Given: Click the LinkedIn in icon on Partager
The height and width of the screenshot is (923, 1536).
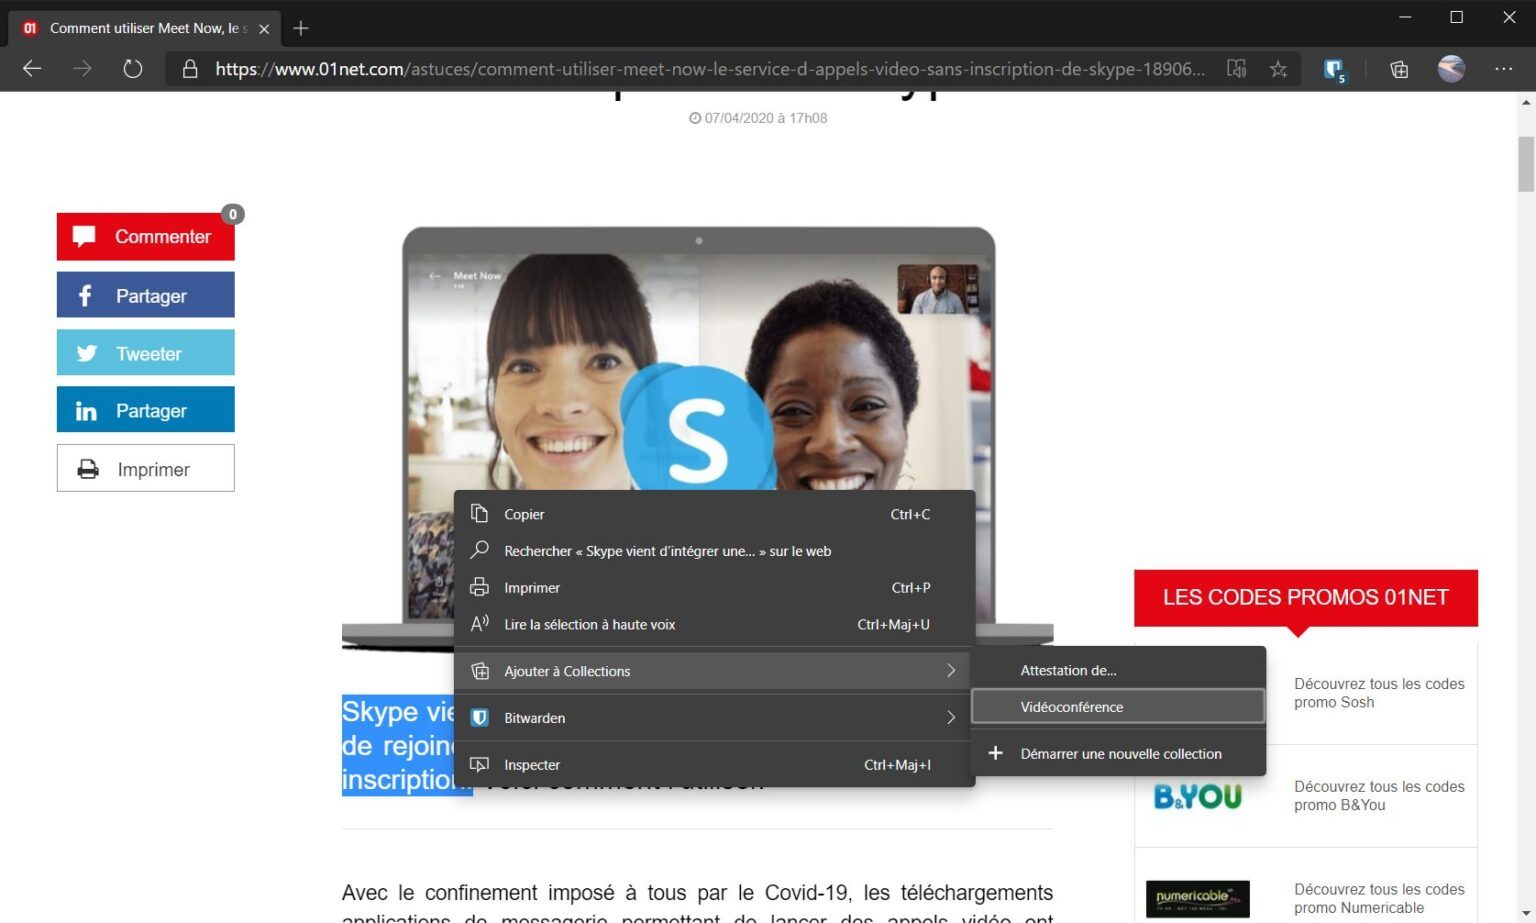Looking at the screenshot, I should [x=86, y=411].
